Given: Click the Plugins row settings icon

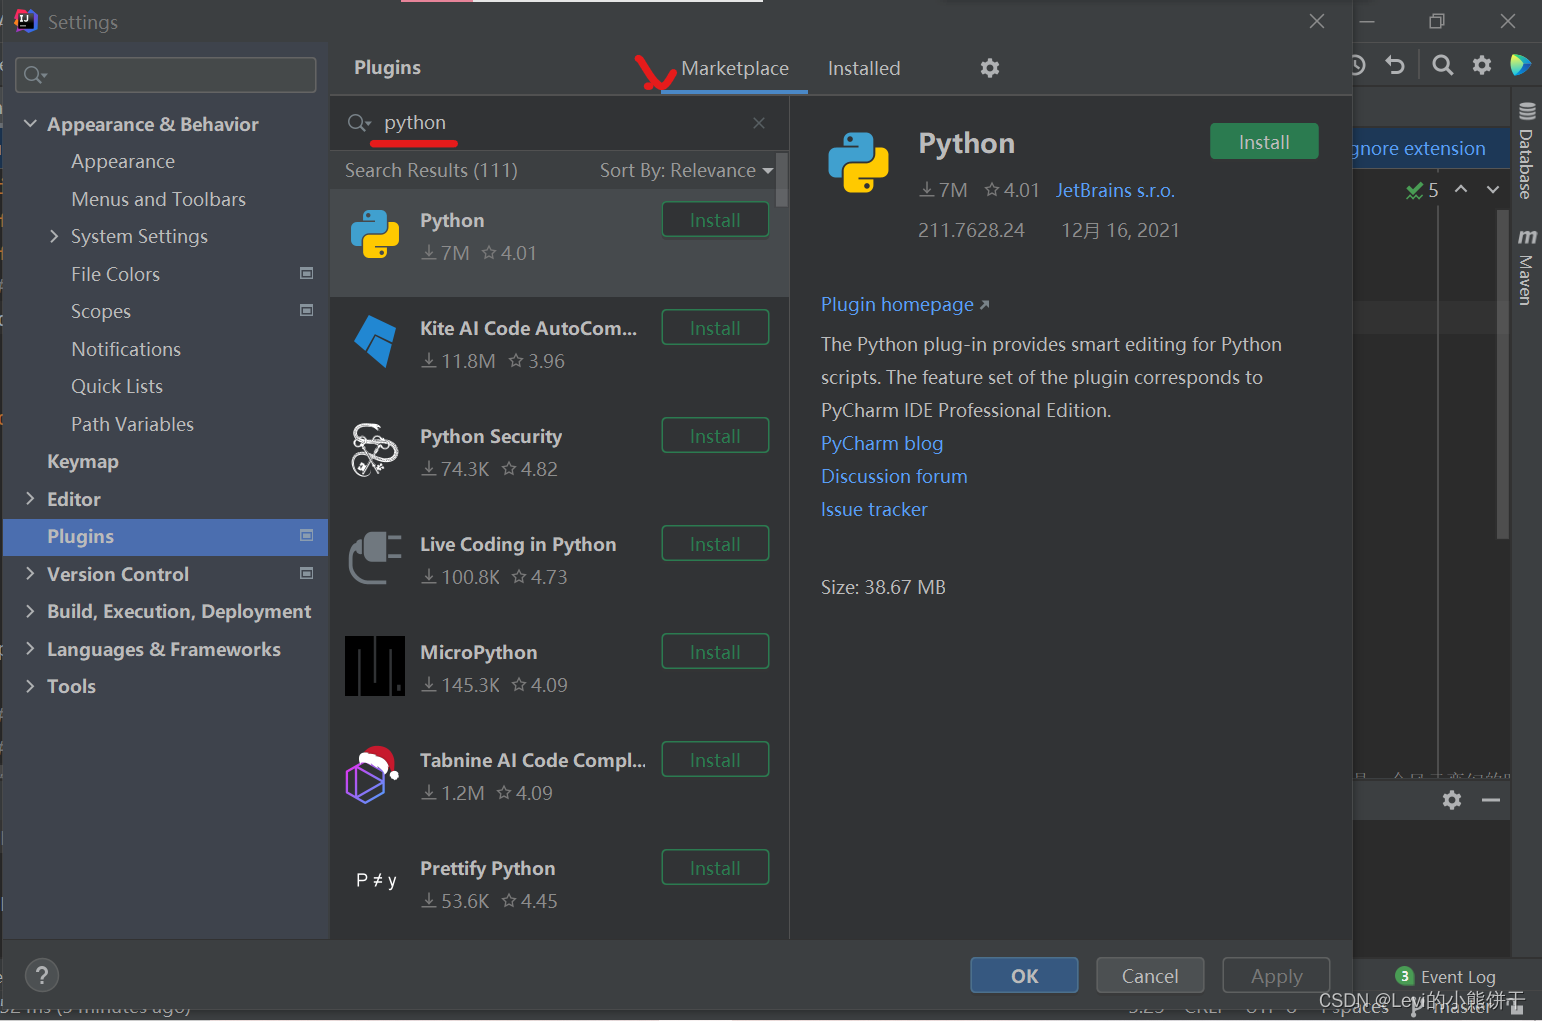Looking at the screenshot, I should (307, 535).
